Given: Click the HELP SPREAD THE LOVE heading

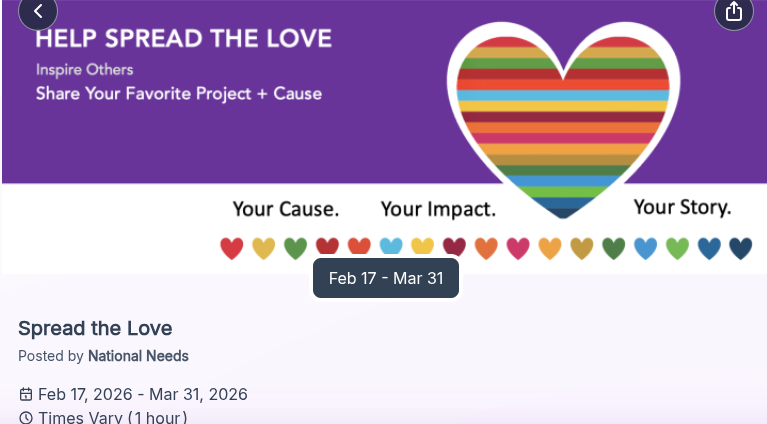Looking at the screenshot, I should click(x=184, y=40).
